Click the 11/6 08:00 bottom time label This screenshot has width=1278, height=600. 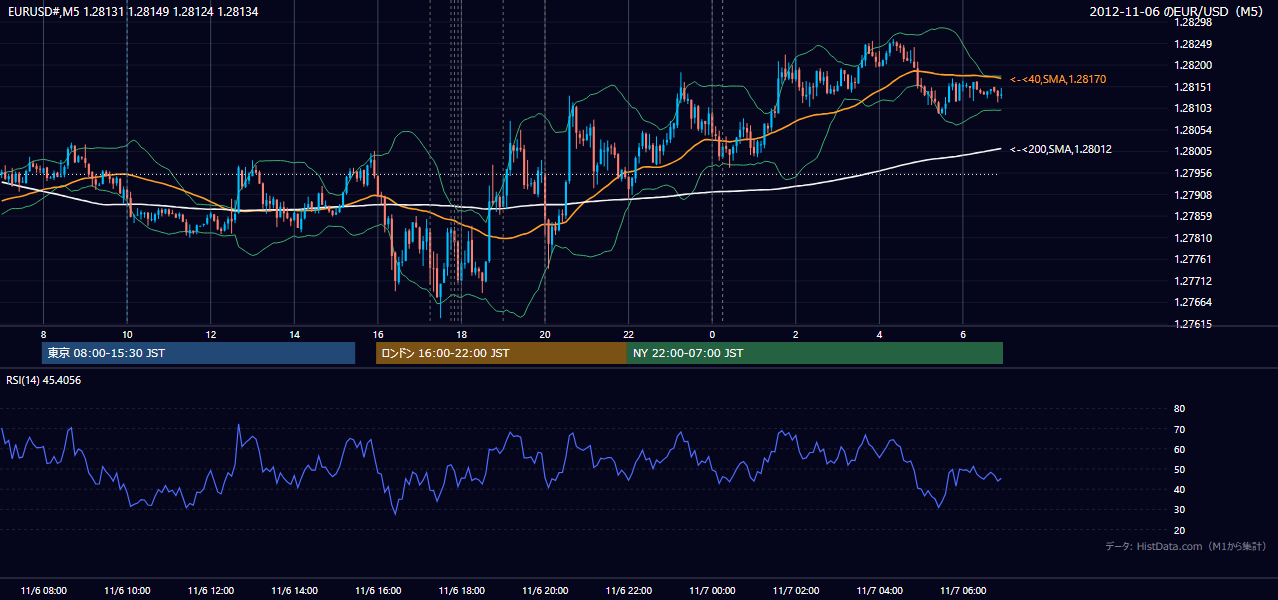pyautogui.click(x=43, y=591)
